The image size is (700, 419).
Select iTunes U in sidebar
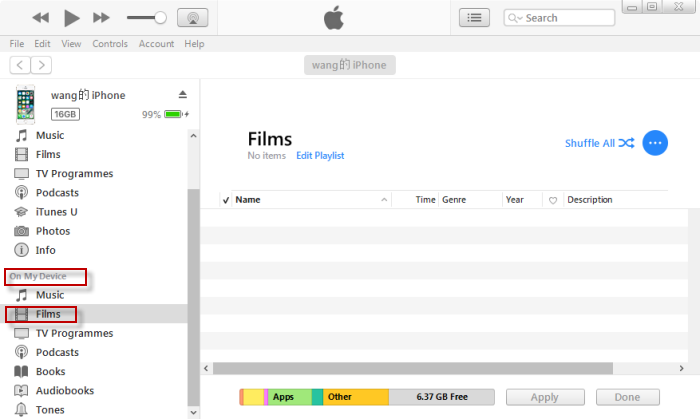pos(56,212)
